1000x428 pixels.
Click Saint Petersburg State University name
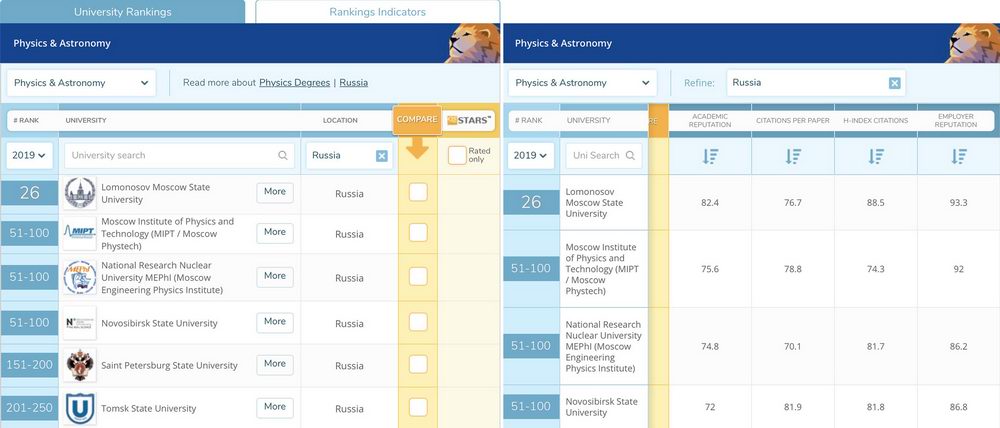pyautogui.click(x=169, y=365)
